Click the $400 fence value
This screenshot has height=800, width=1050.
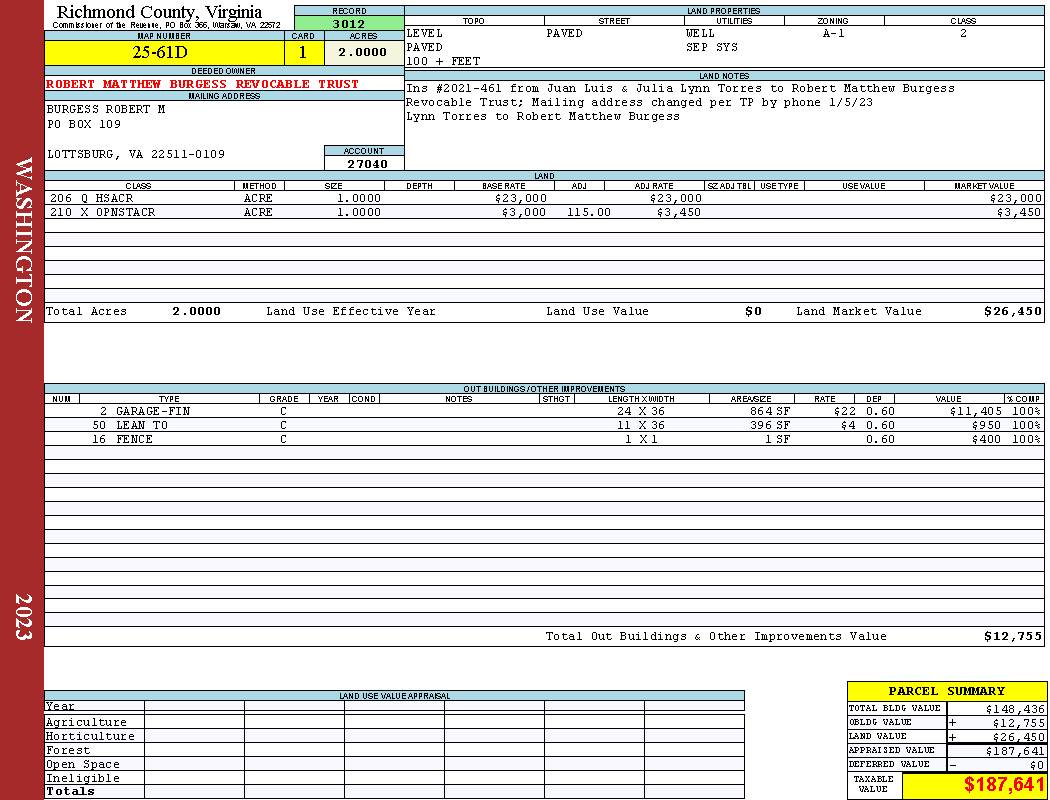click(986, 439)
